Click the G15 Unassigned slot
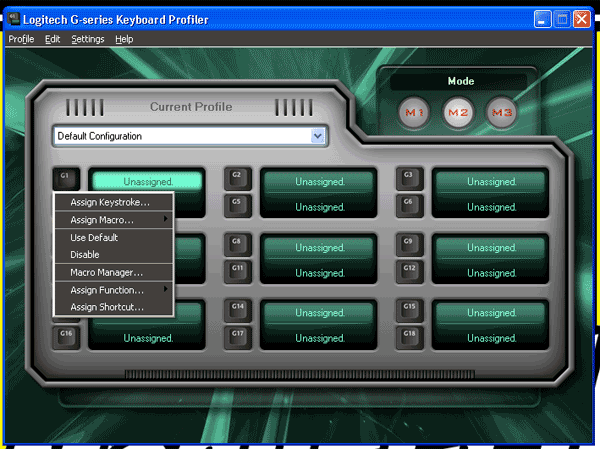 (x=491, y=313)
